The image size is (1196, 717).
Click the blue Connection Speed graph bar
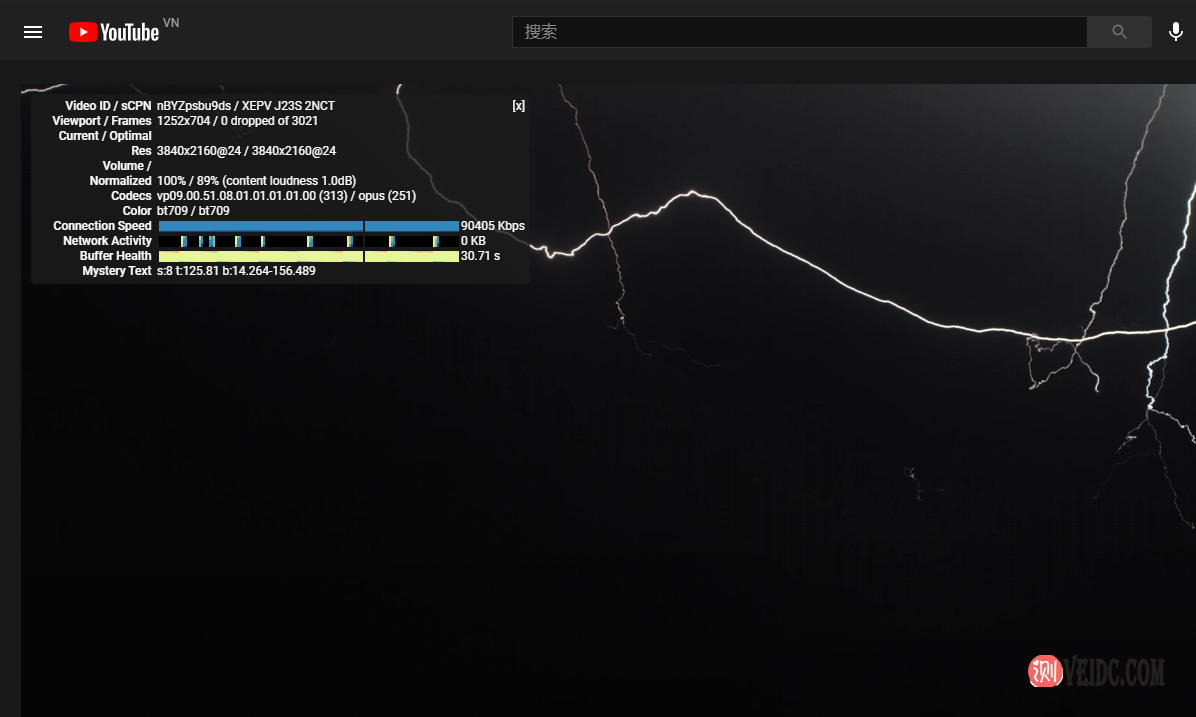pyautogui.click(x=308, y=226)
